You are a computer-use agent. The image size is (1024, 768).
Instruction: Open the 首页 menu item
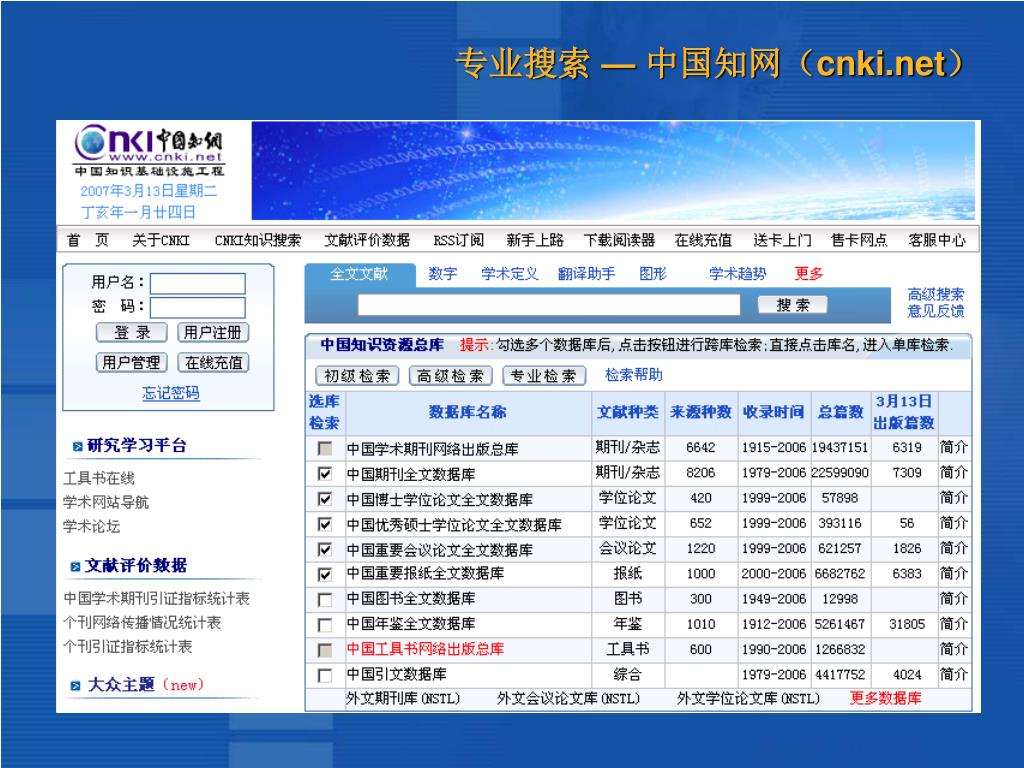pyautogui.click(x=88, y=240)
